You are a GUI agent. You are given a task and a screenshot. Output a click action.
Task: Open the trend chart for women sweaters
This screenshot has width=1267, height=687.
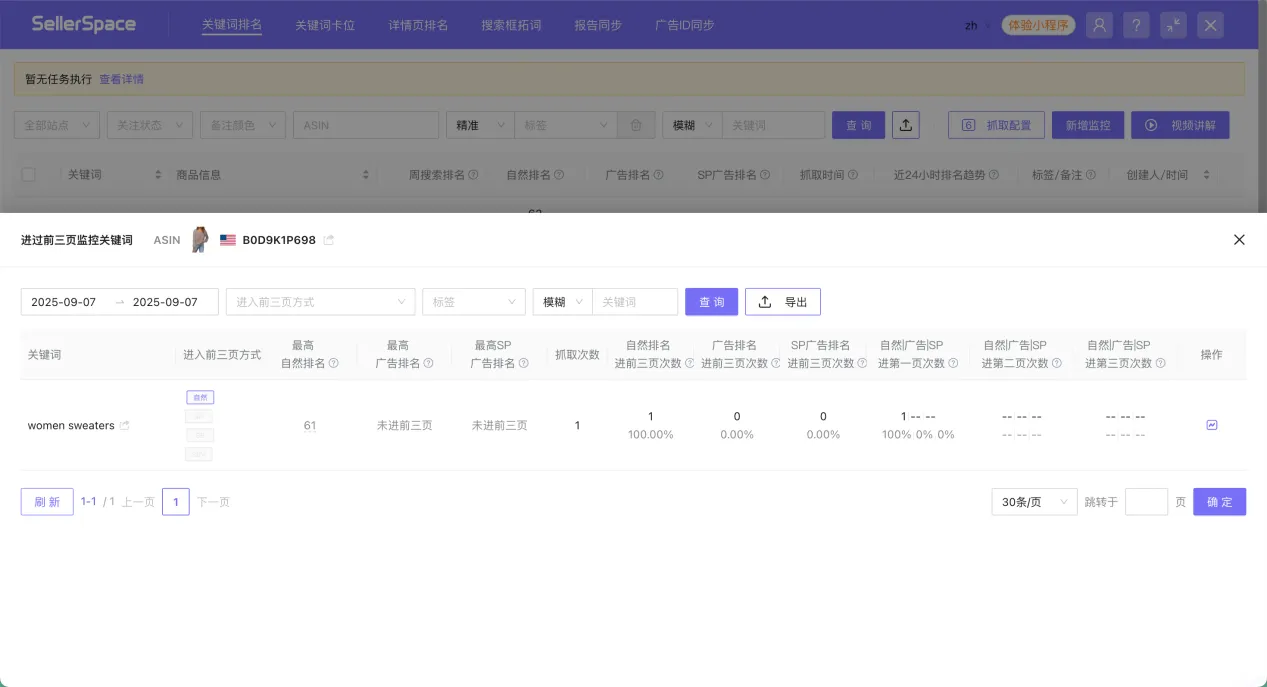tap(1211, 425)
